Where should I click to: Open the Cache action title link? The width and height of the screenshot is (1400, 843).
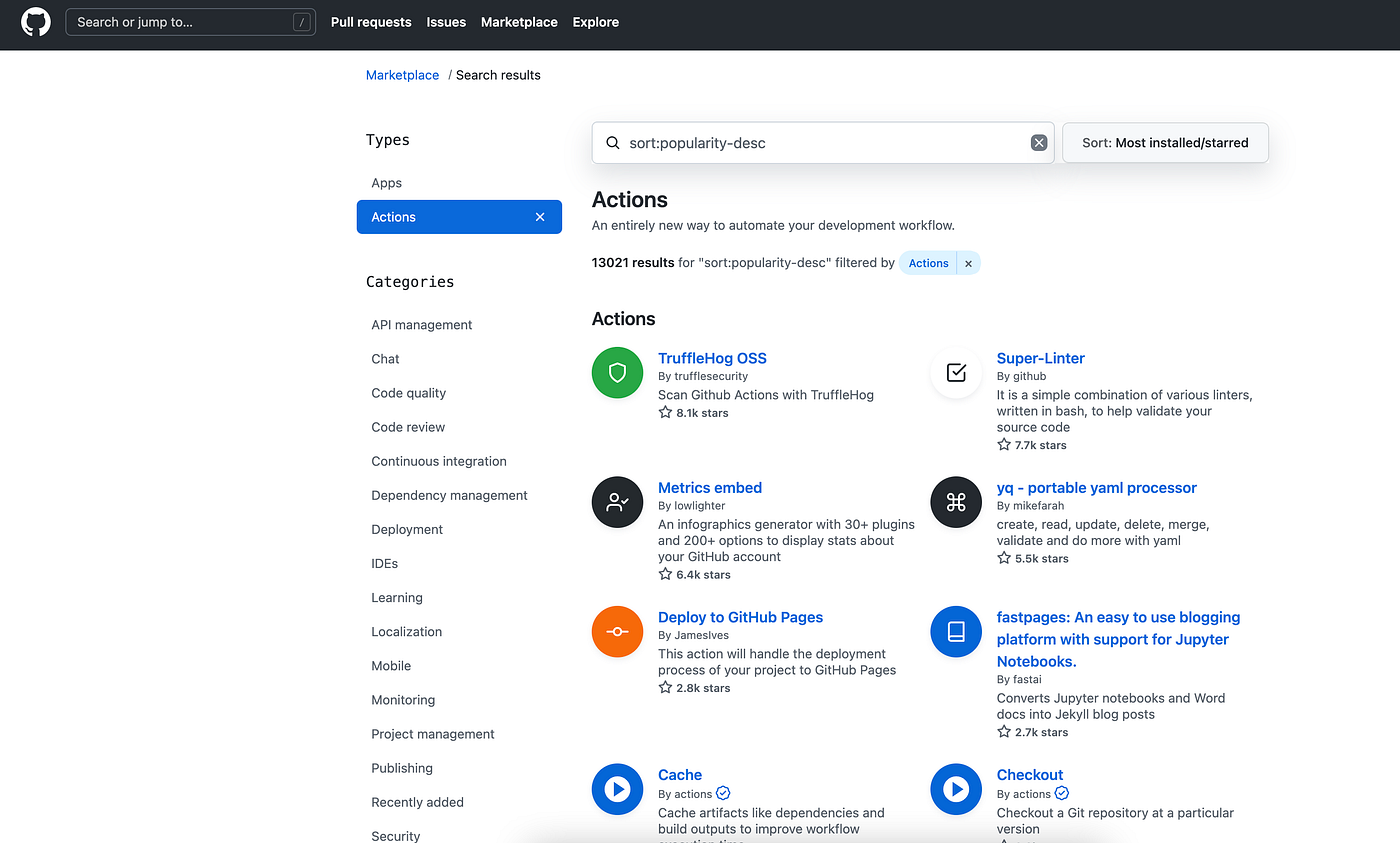pos(680,775)
